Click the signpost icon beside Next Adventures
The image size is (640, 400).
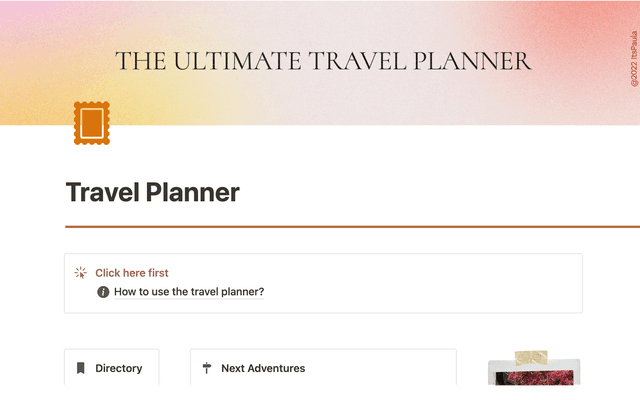(x=206, y=368)
